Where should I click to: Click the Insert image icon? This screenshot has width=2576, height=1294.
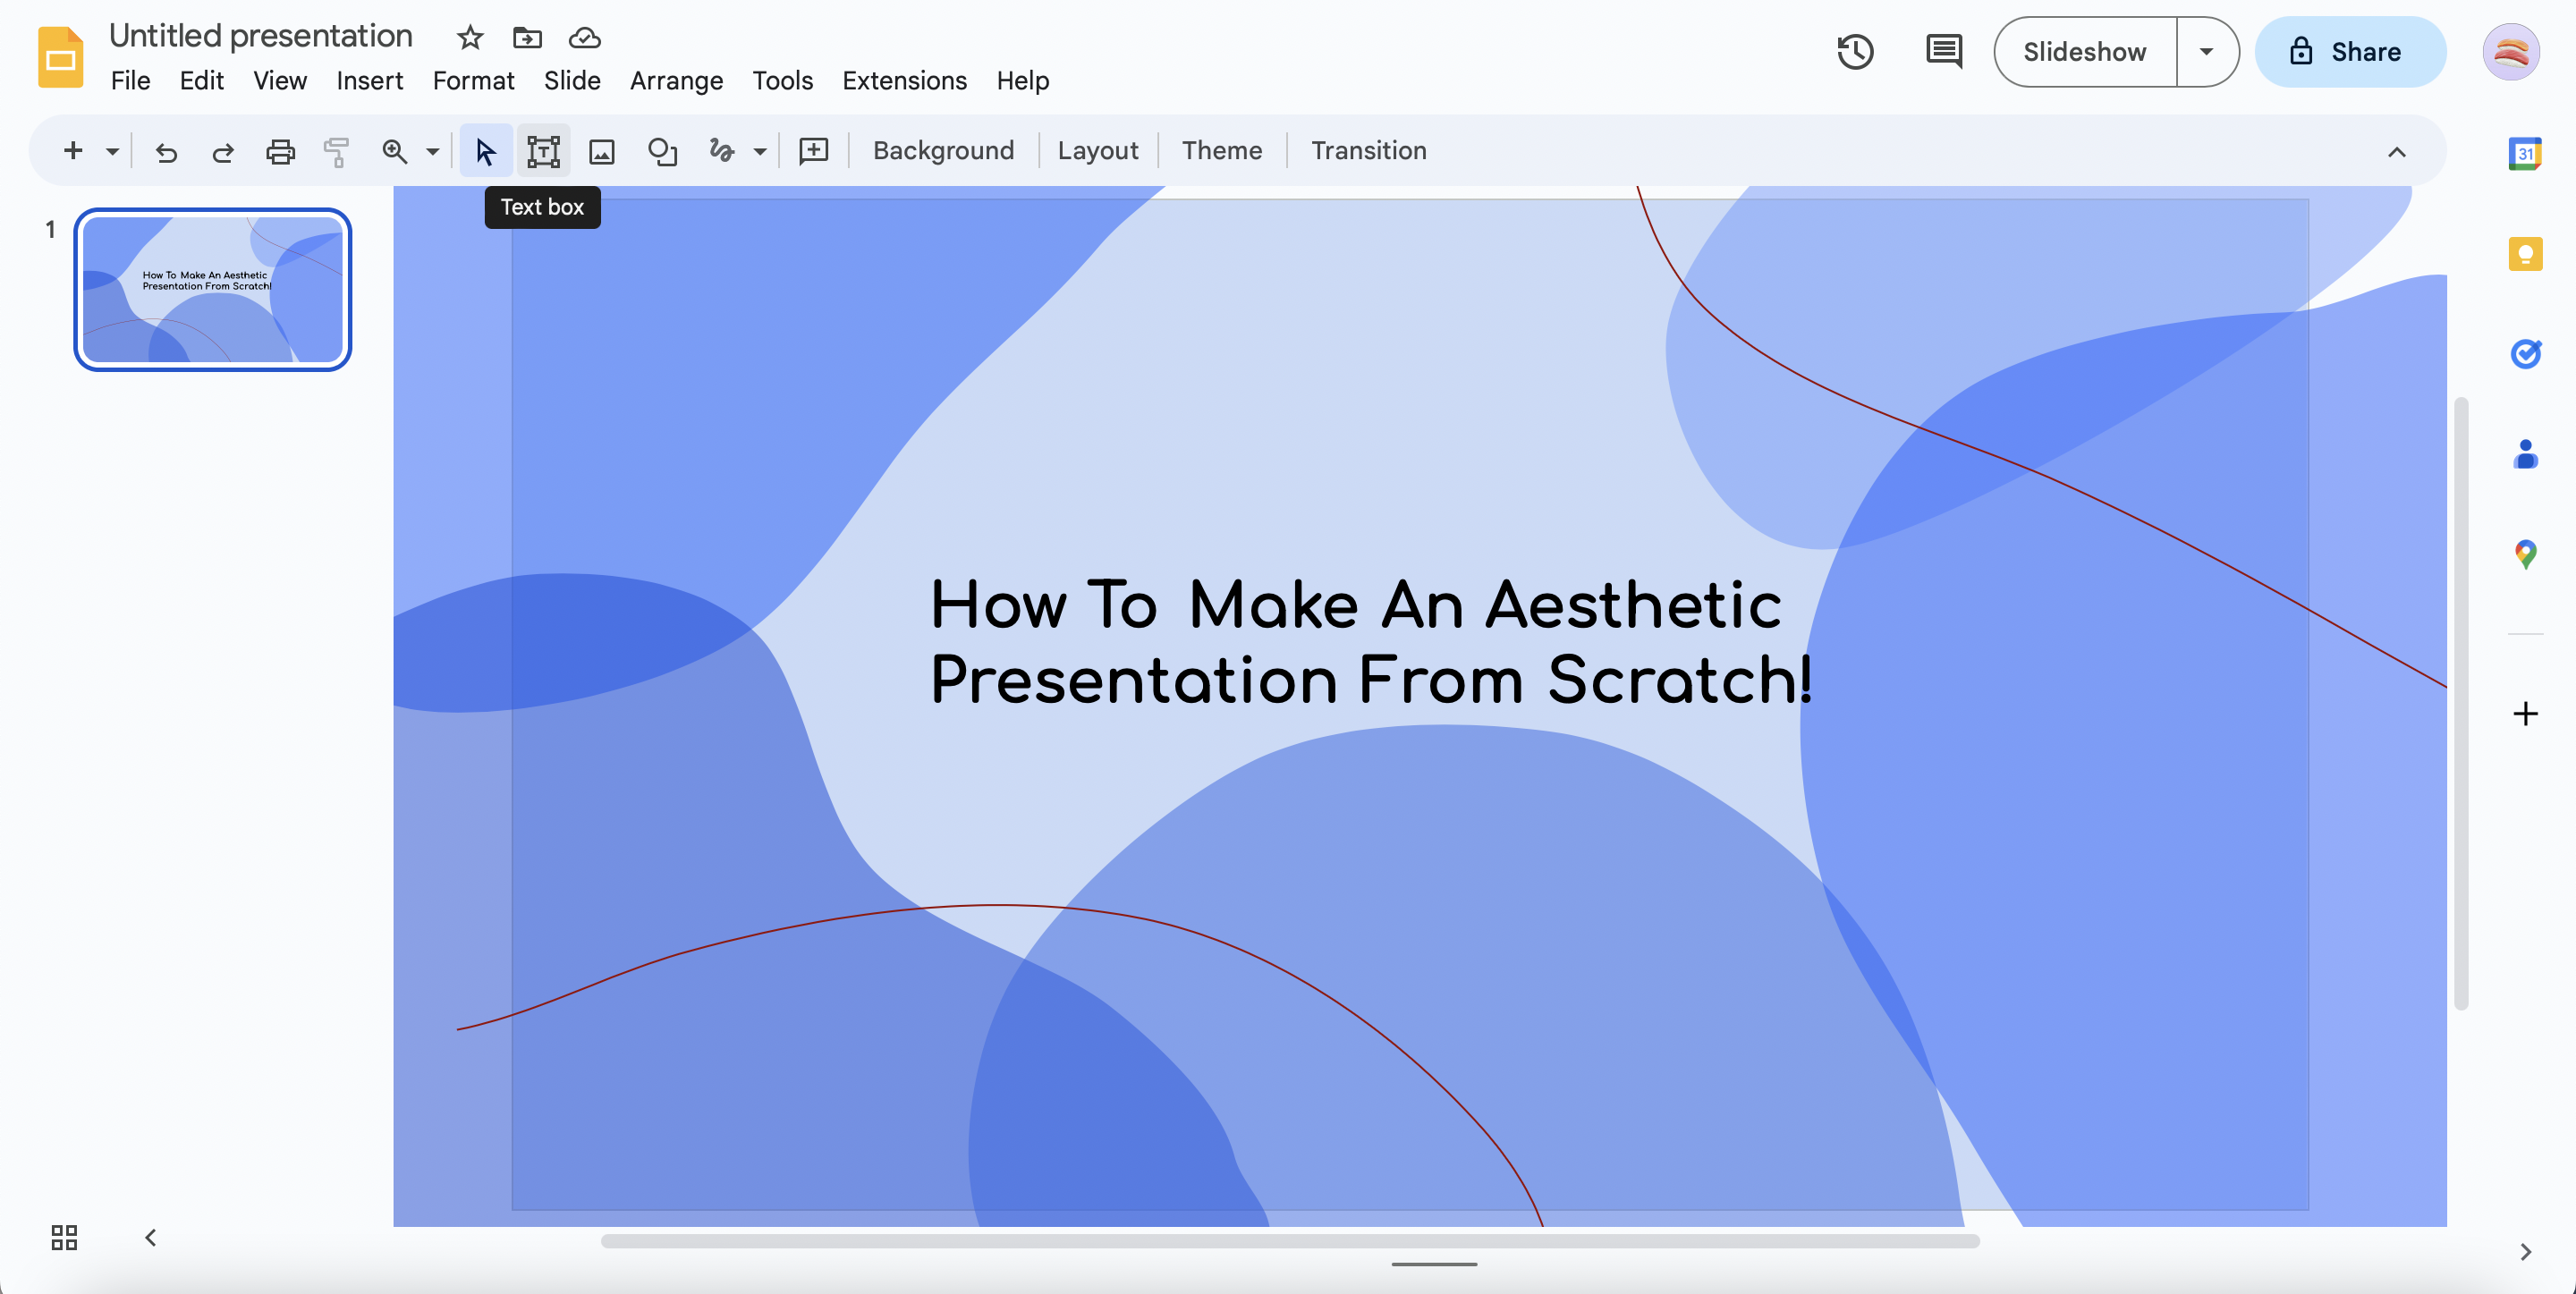[601, 151]
